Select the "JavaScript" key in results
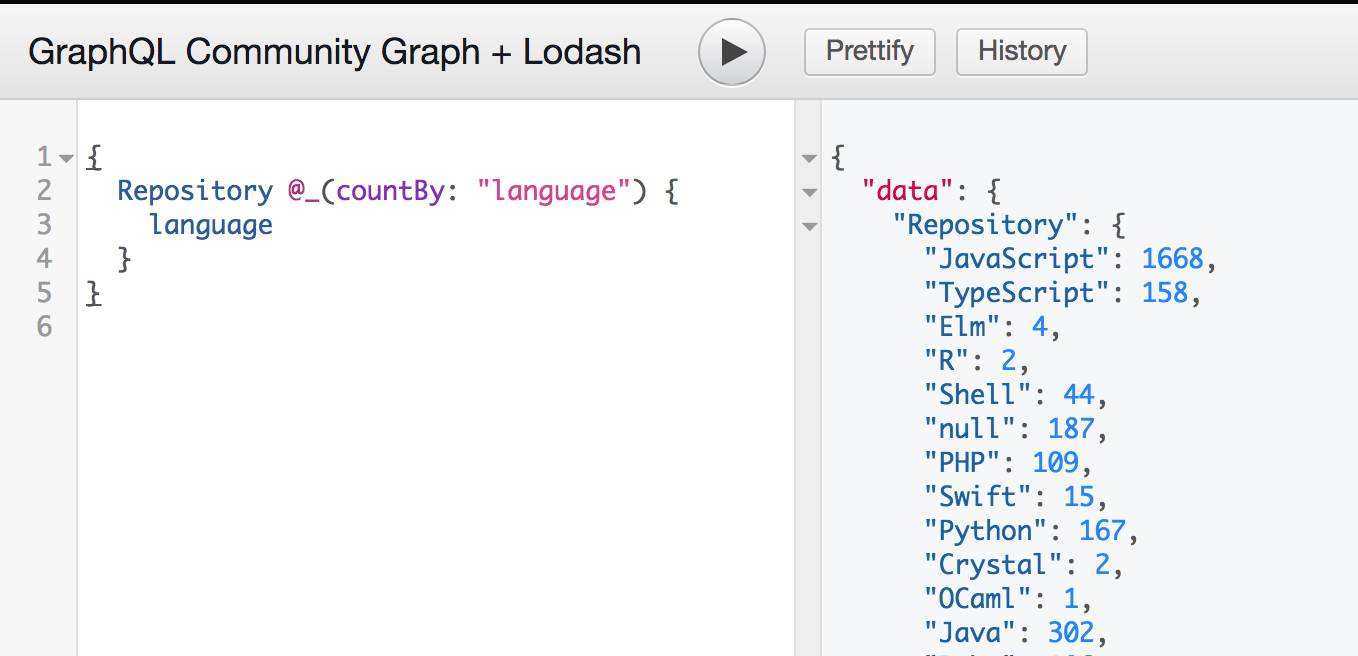1358x656 pixels. pyautogui.click(x=1018, y=259)
